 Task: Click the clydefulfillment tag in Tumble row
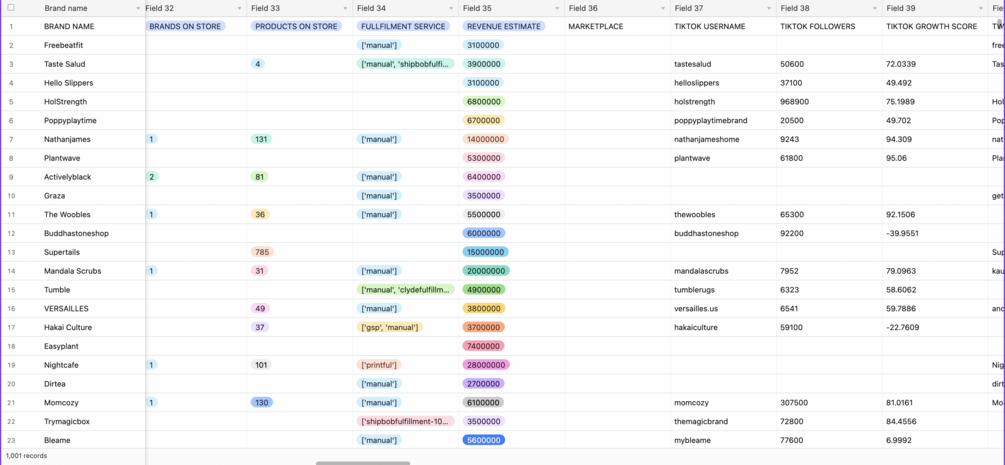pyautogui.click(x=406, y=290)
